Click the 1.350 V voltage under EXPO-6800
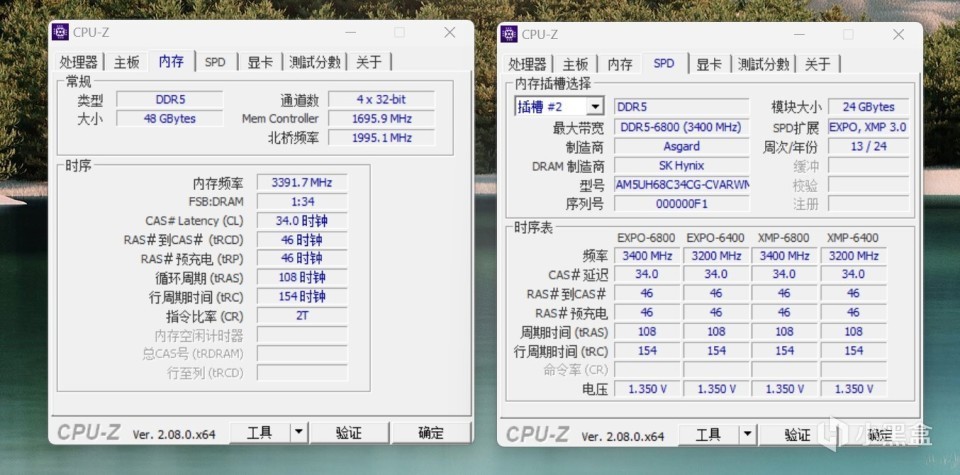 pyautogui.click(x=647, y=389)
